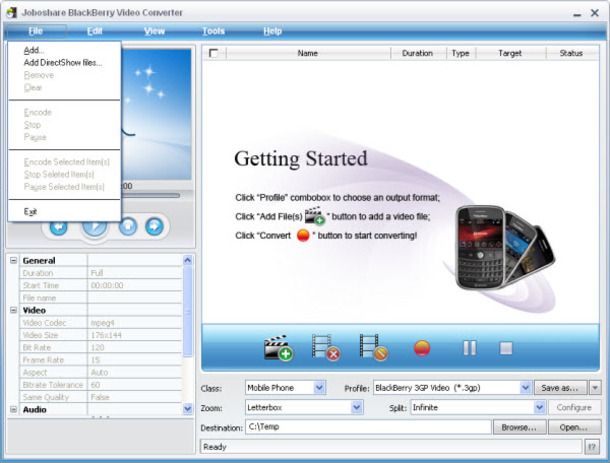This screenshot has width=610, height=463.
Task: Click the help icon beside the Ready status bar
Action: click(x=592, y=447)
